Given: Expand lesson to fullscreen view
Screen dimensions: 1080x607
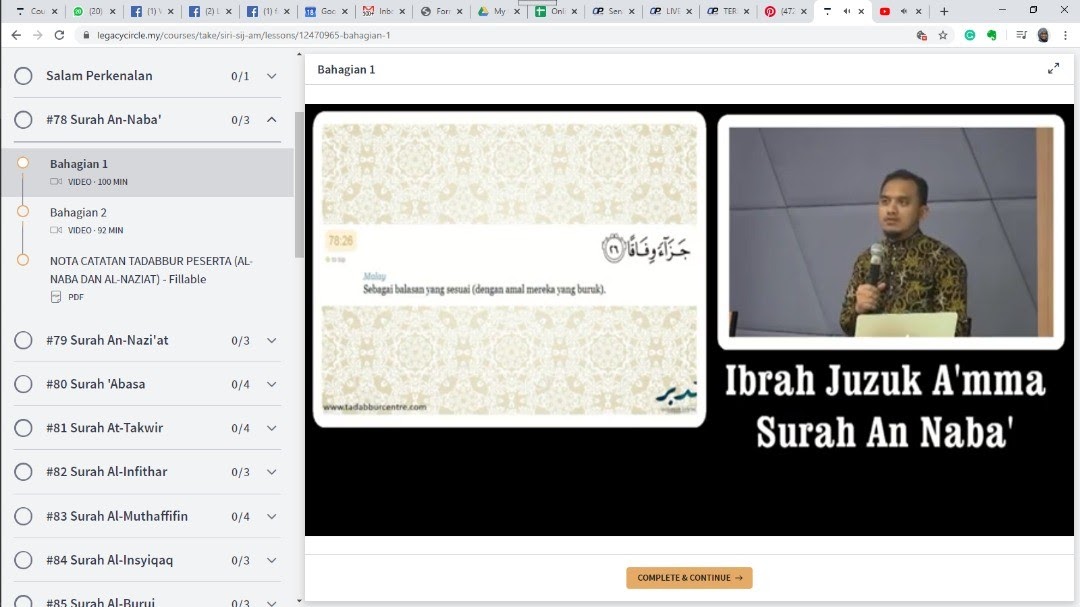Looking at the screenshot, I should [1053, 68].
